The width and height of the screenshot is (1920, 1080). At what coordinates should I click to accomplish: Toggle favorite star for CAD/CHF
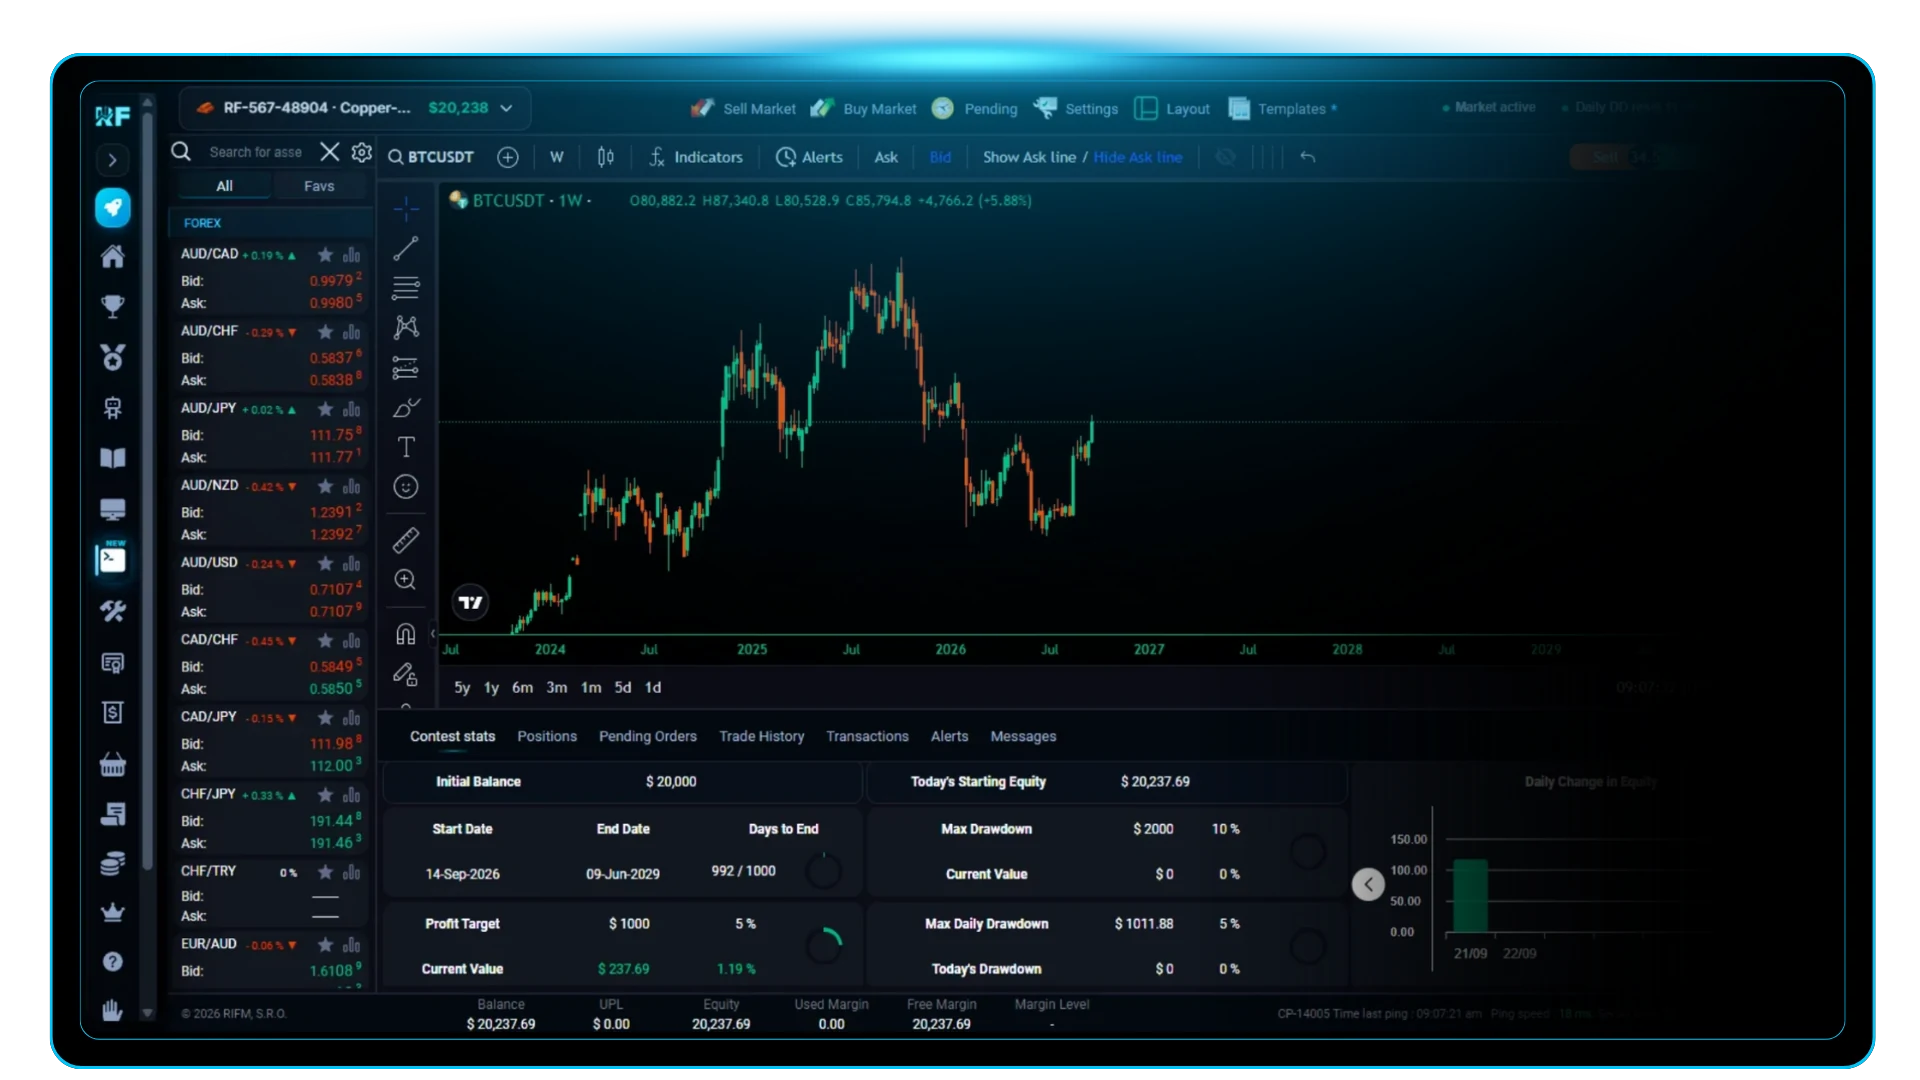pos(325,640)
